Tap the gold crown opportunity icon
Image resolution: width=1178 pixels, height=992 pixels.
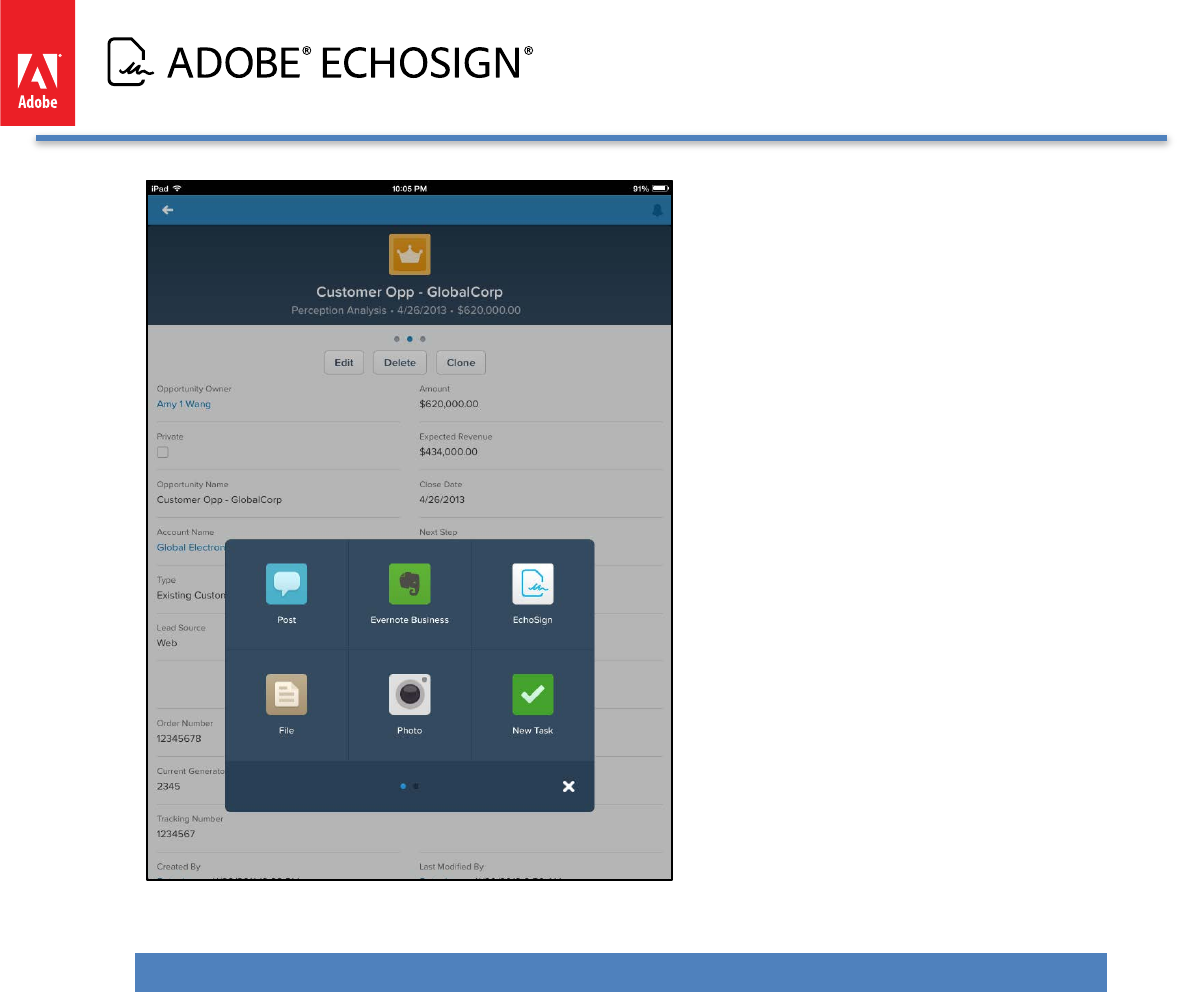(409, 254)
